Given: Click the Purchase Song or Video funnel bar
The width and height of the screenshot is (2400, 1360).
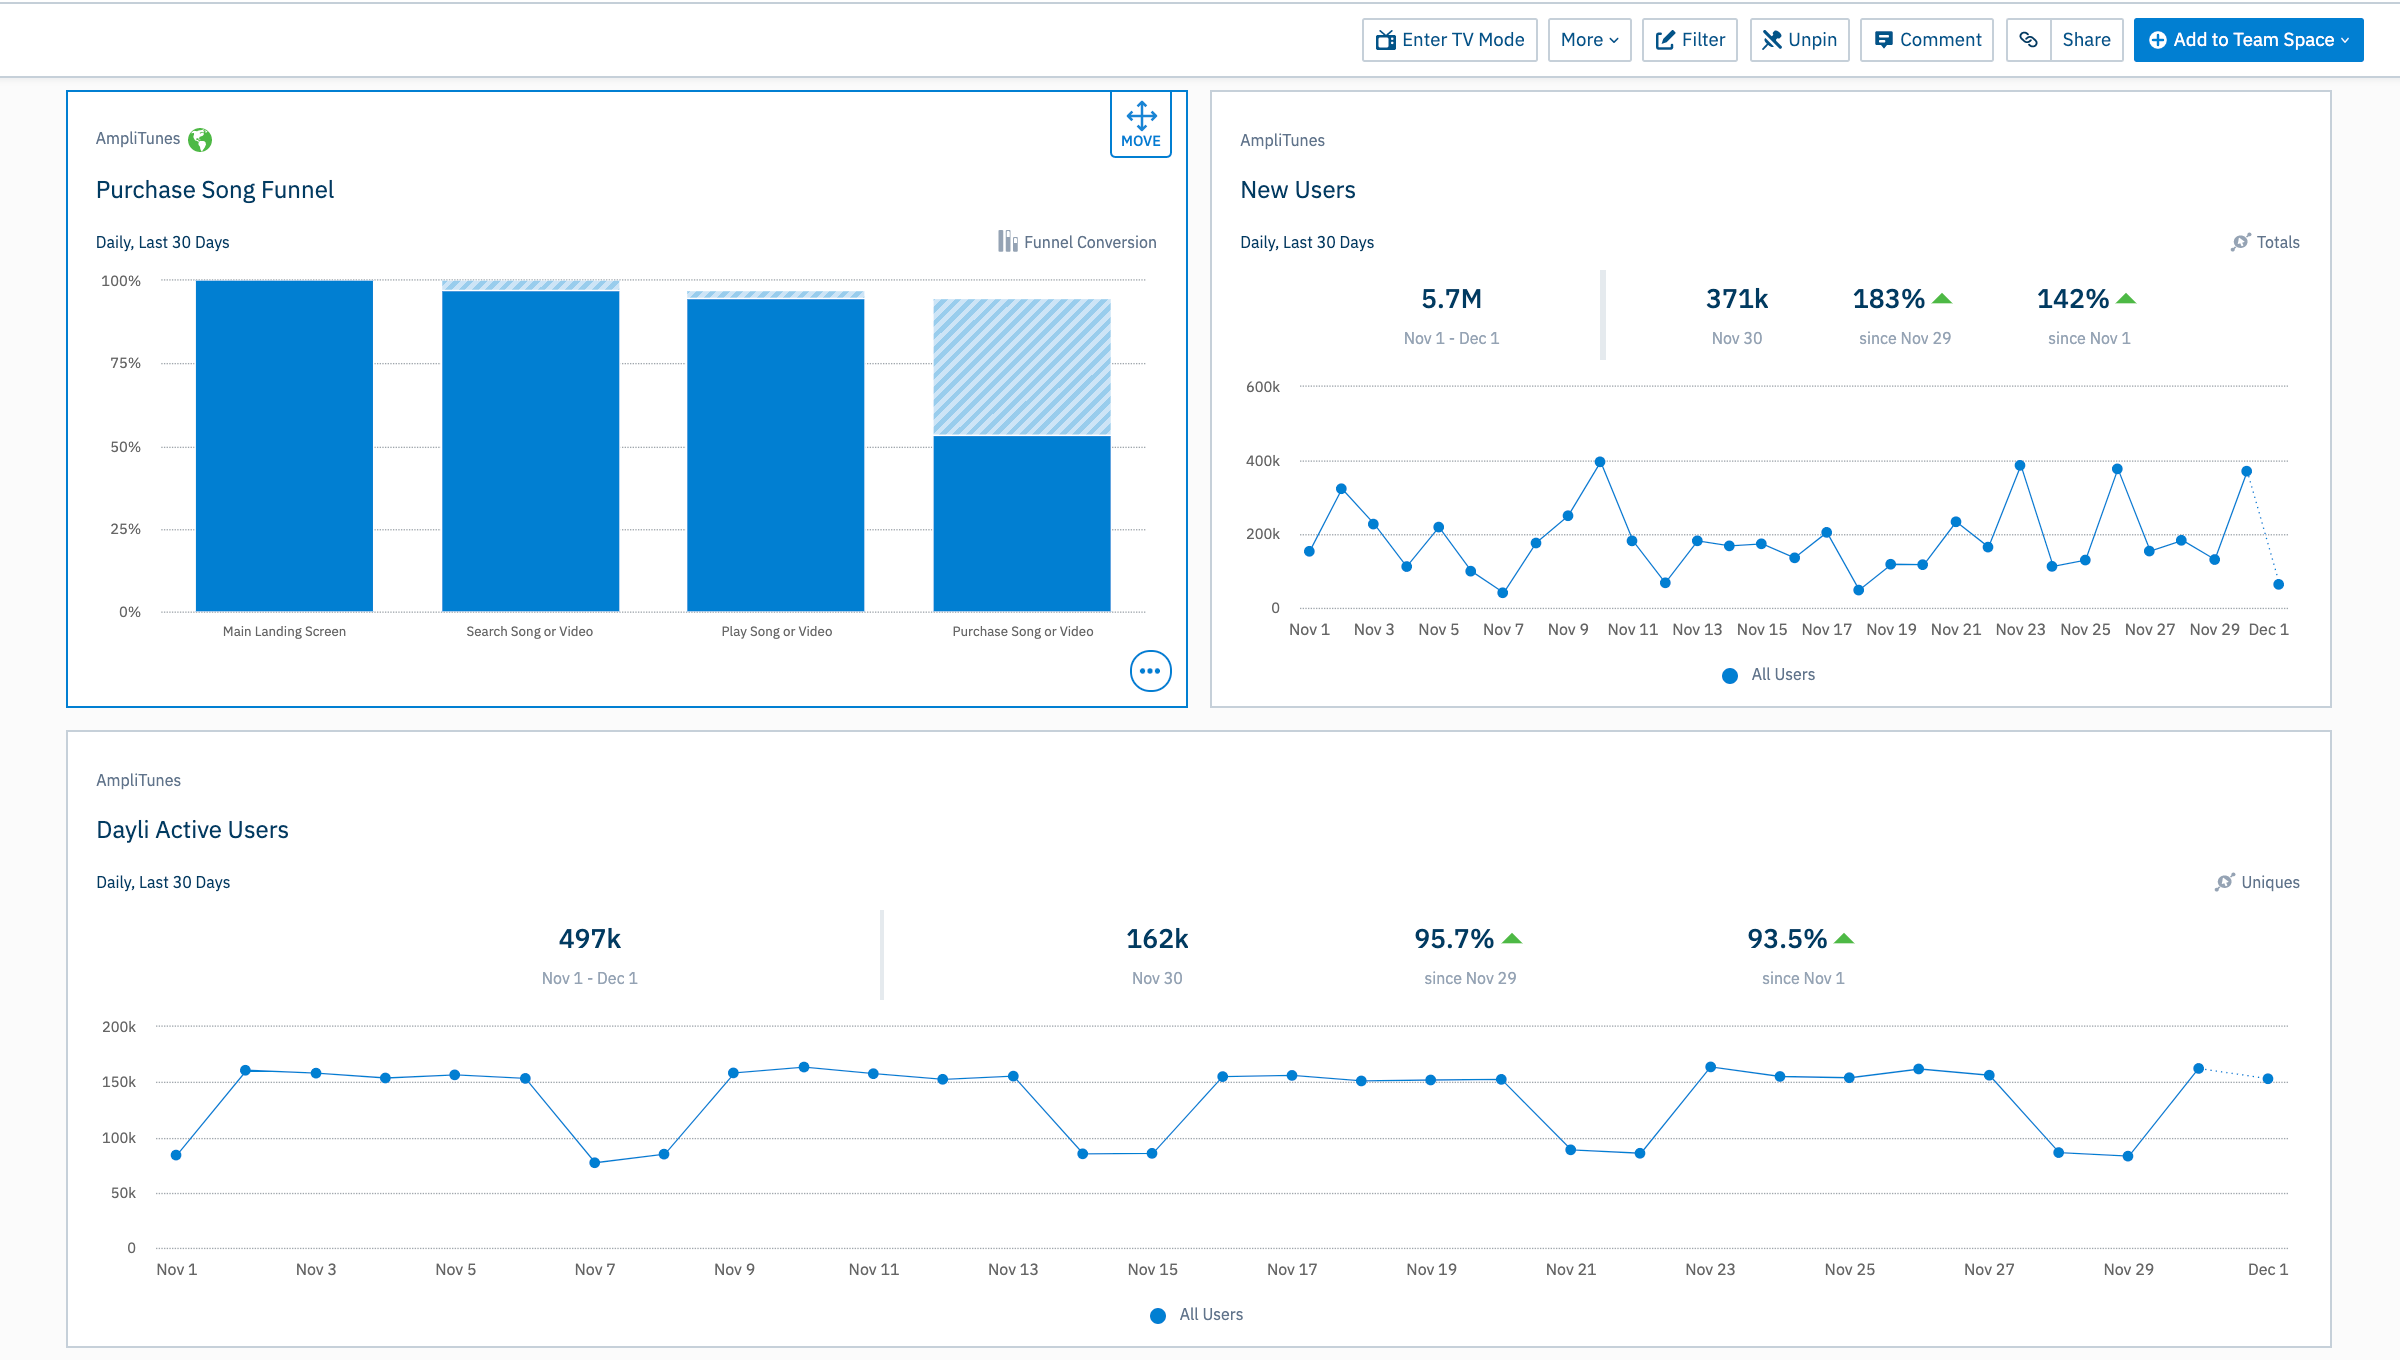Looking at the screenshot, I should 1021,523.
